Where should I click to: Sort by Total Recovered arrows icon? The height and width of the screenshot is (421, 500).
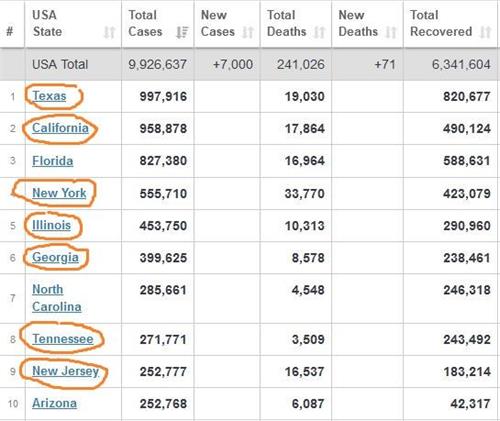coord(485,32)
